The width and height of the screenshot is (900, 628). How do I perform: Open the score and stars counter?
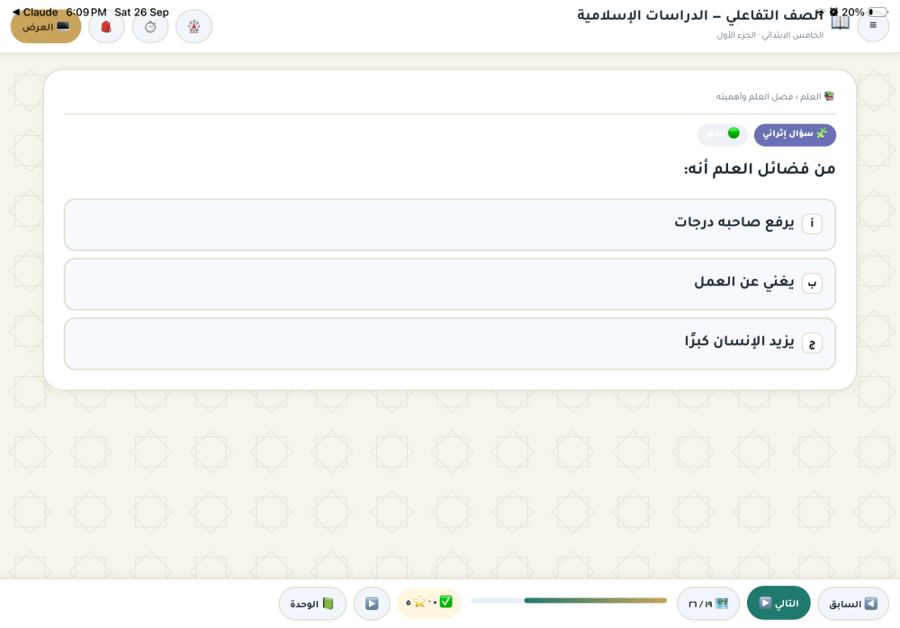point(429,603)
